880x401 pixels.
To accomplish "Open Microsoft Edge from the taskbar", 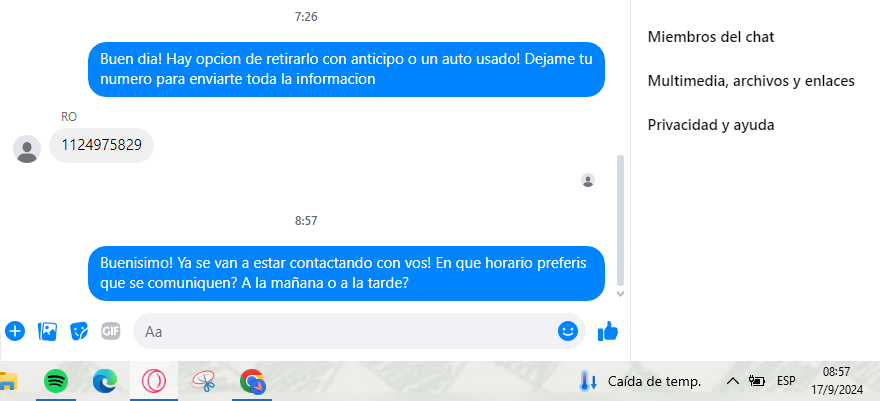I will 105,382.
